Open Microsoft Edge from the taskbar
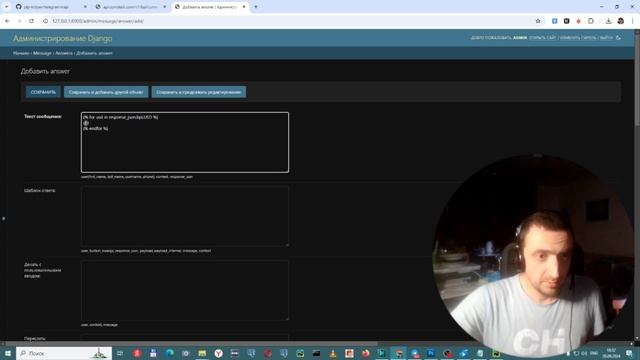 pos(169,353)
